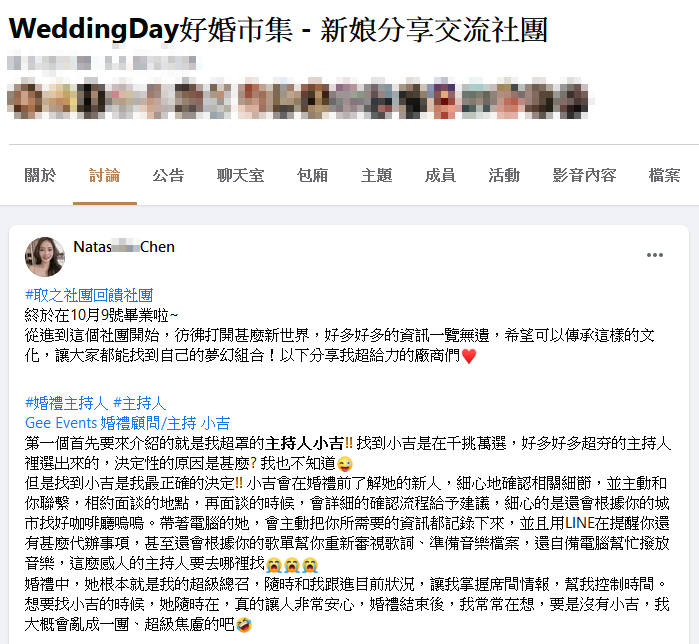
Task: Open the Natas Chen author name link
Action: tap(124, 247)
